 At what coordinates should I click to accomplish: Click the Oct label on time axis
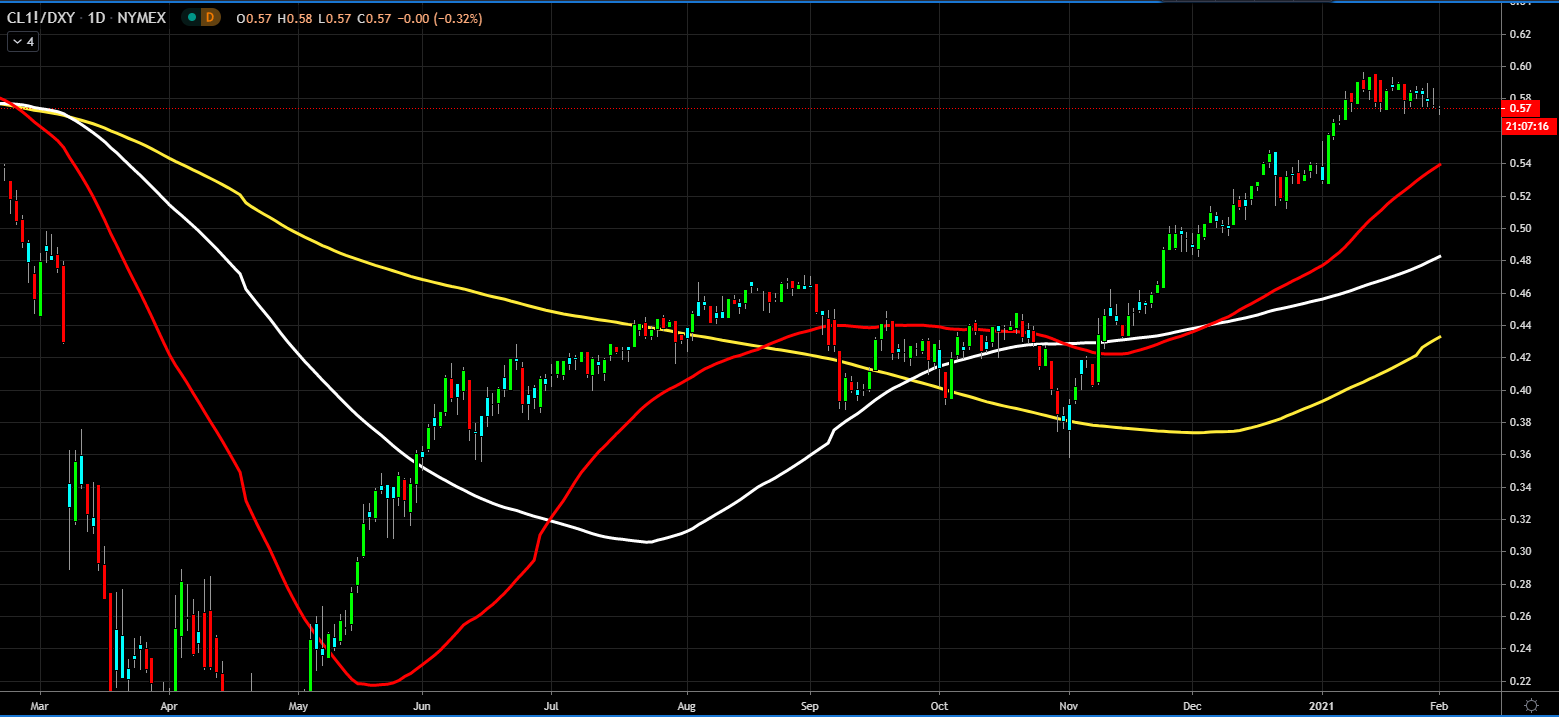939,705
